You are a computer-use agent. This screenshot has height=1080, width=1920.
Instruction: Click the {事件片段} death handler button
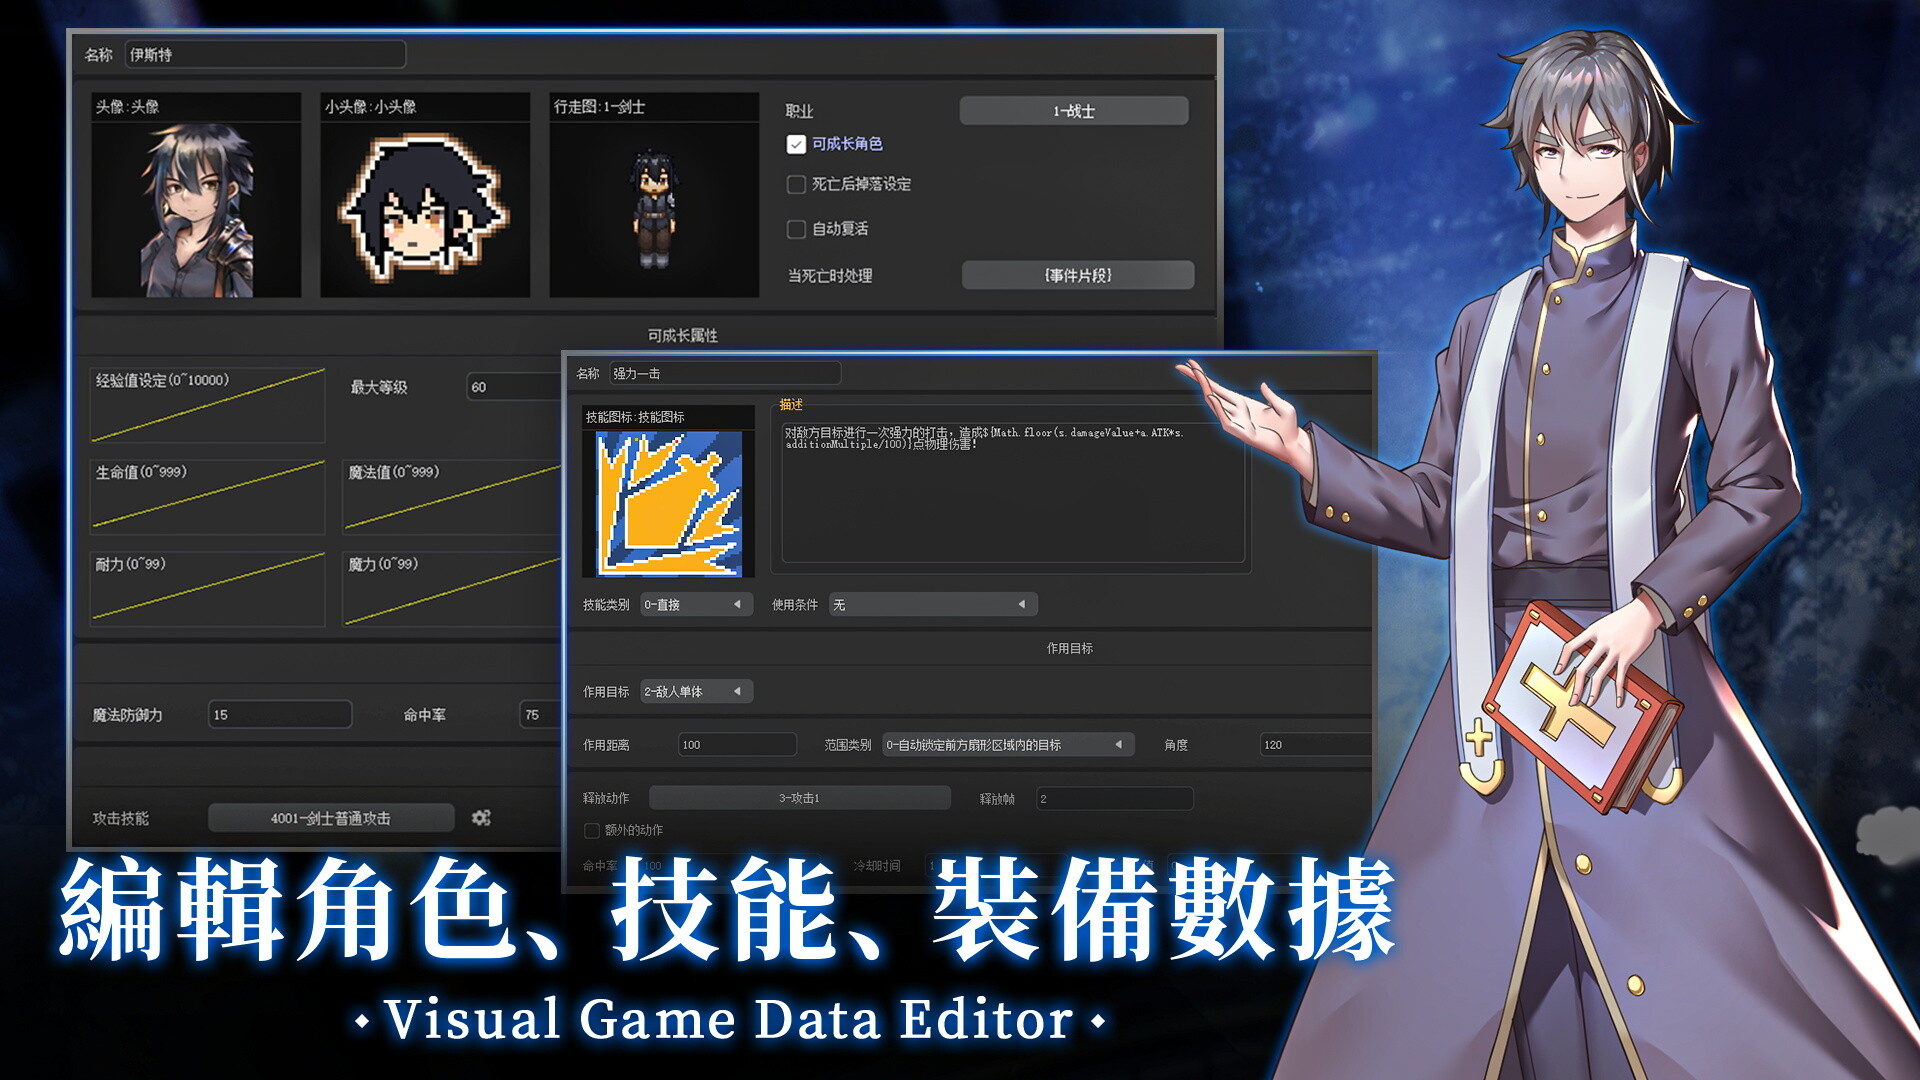(x=1078, y=275)
